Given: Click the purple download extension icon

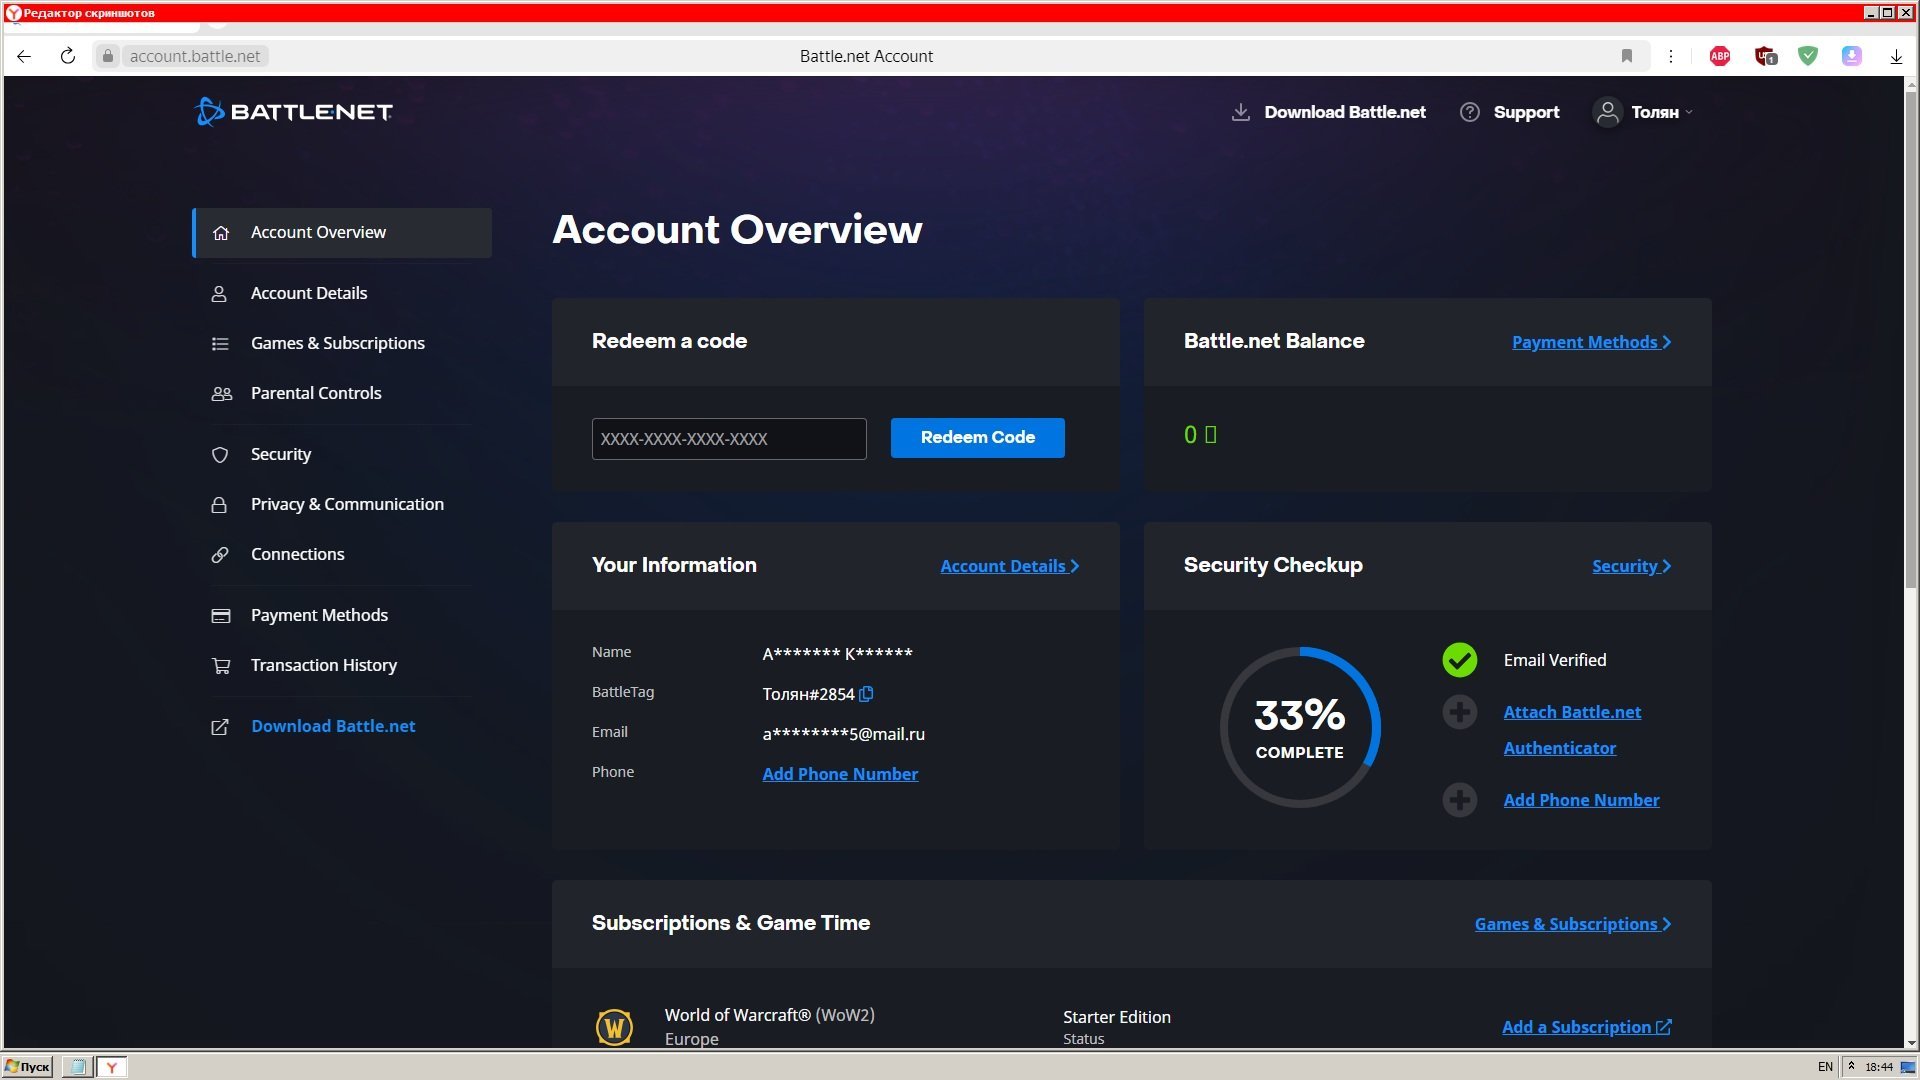Looking at the screenshot, I should [x=1852, y=56].
